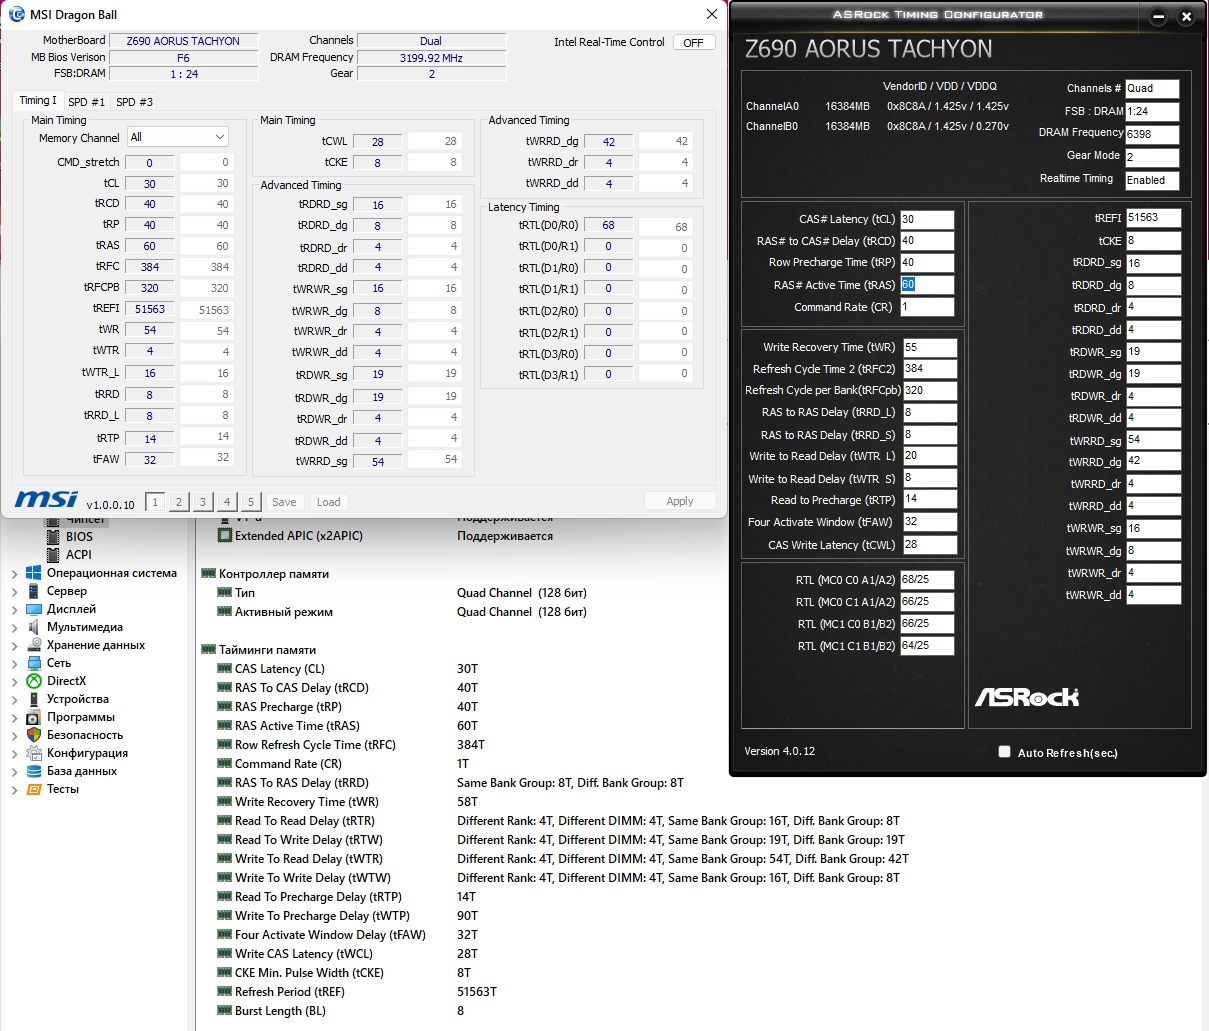Viewport: 1209px width, 1031px height.
Task: Switch to the SPD #3 tab
Action: coord(134,102)
